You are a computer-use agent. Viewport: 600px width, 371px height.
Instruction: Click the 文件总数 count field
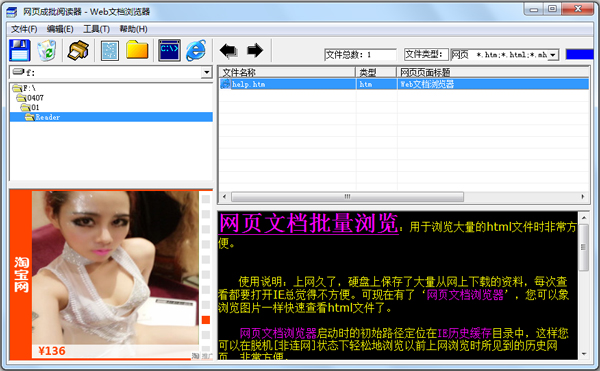360,55
